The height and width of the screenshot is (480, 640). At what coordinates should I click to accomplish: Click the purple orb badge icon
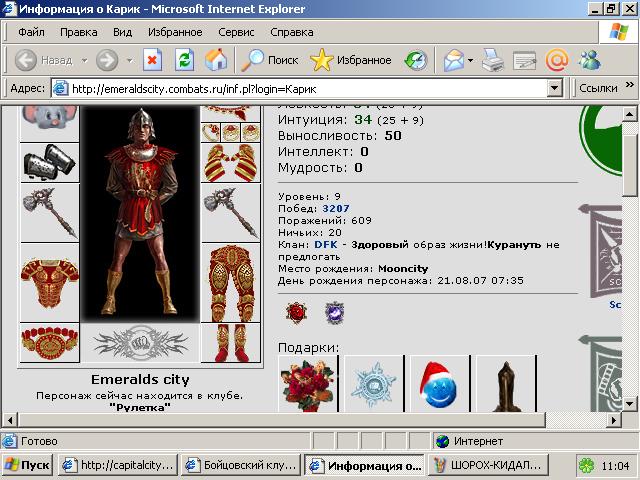click(x=335, y=313)
